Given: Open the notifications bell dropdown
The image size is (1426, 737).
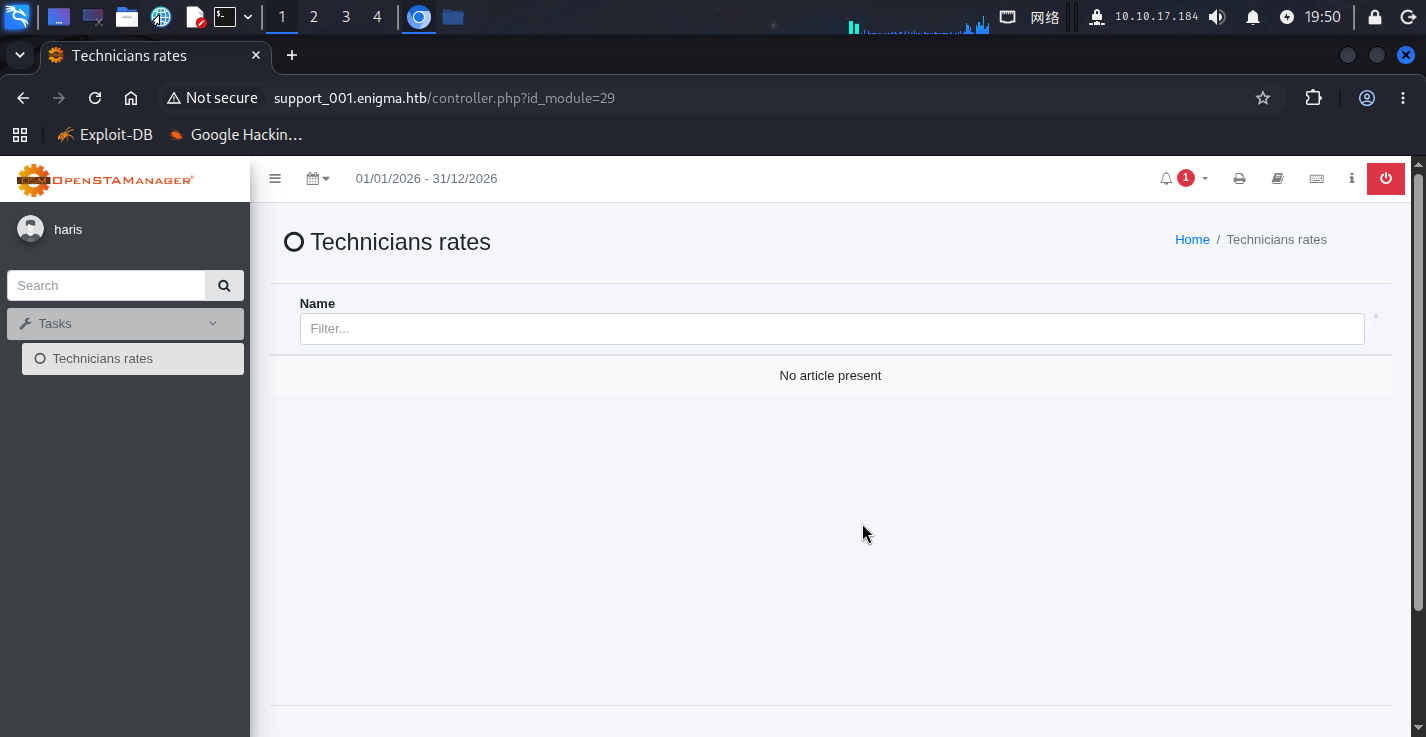Looking at the screenshot, I should pos(1184,179).
